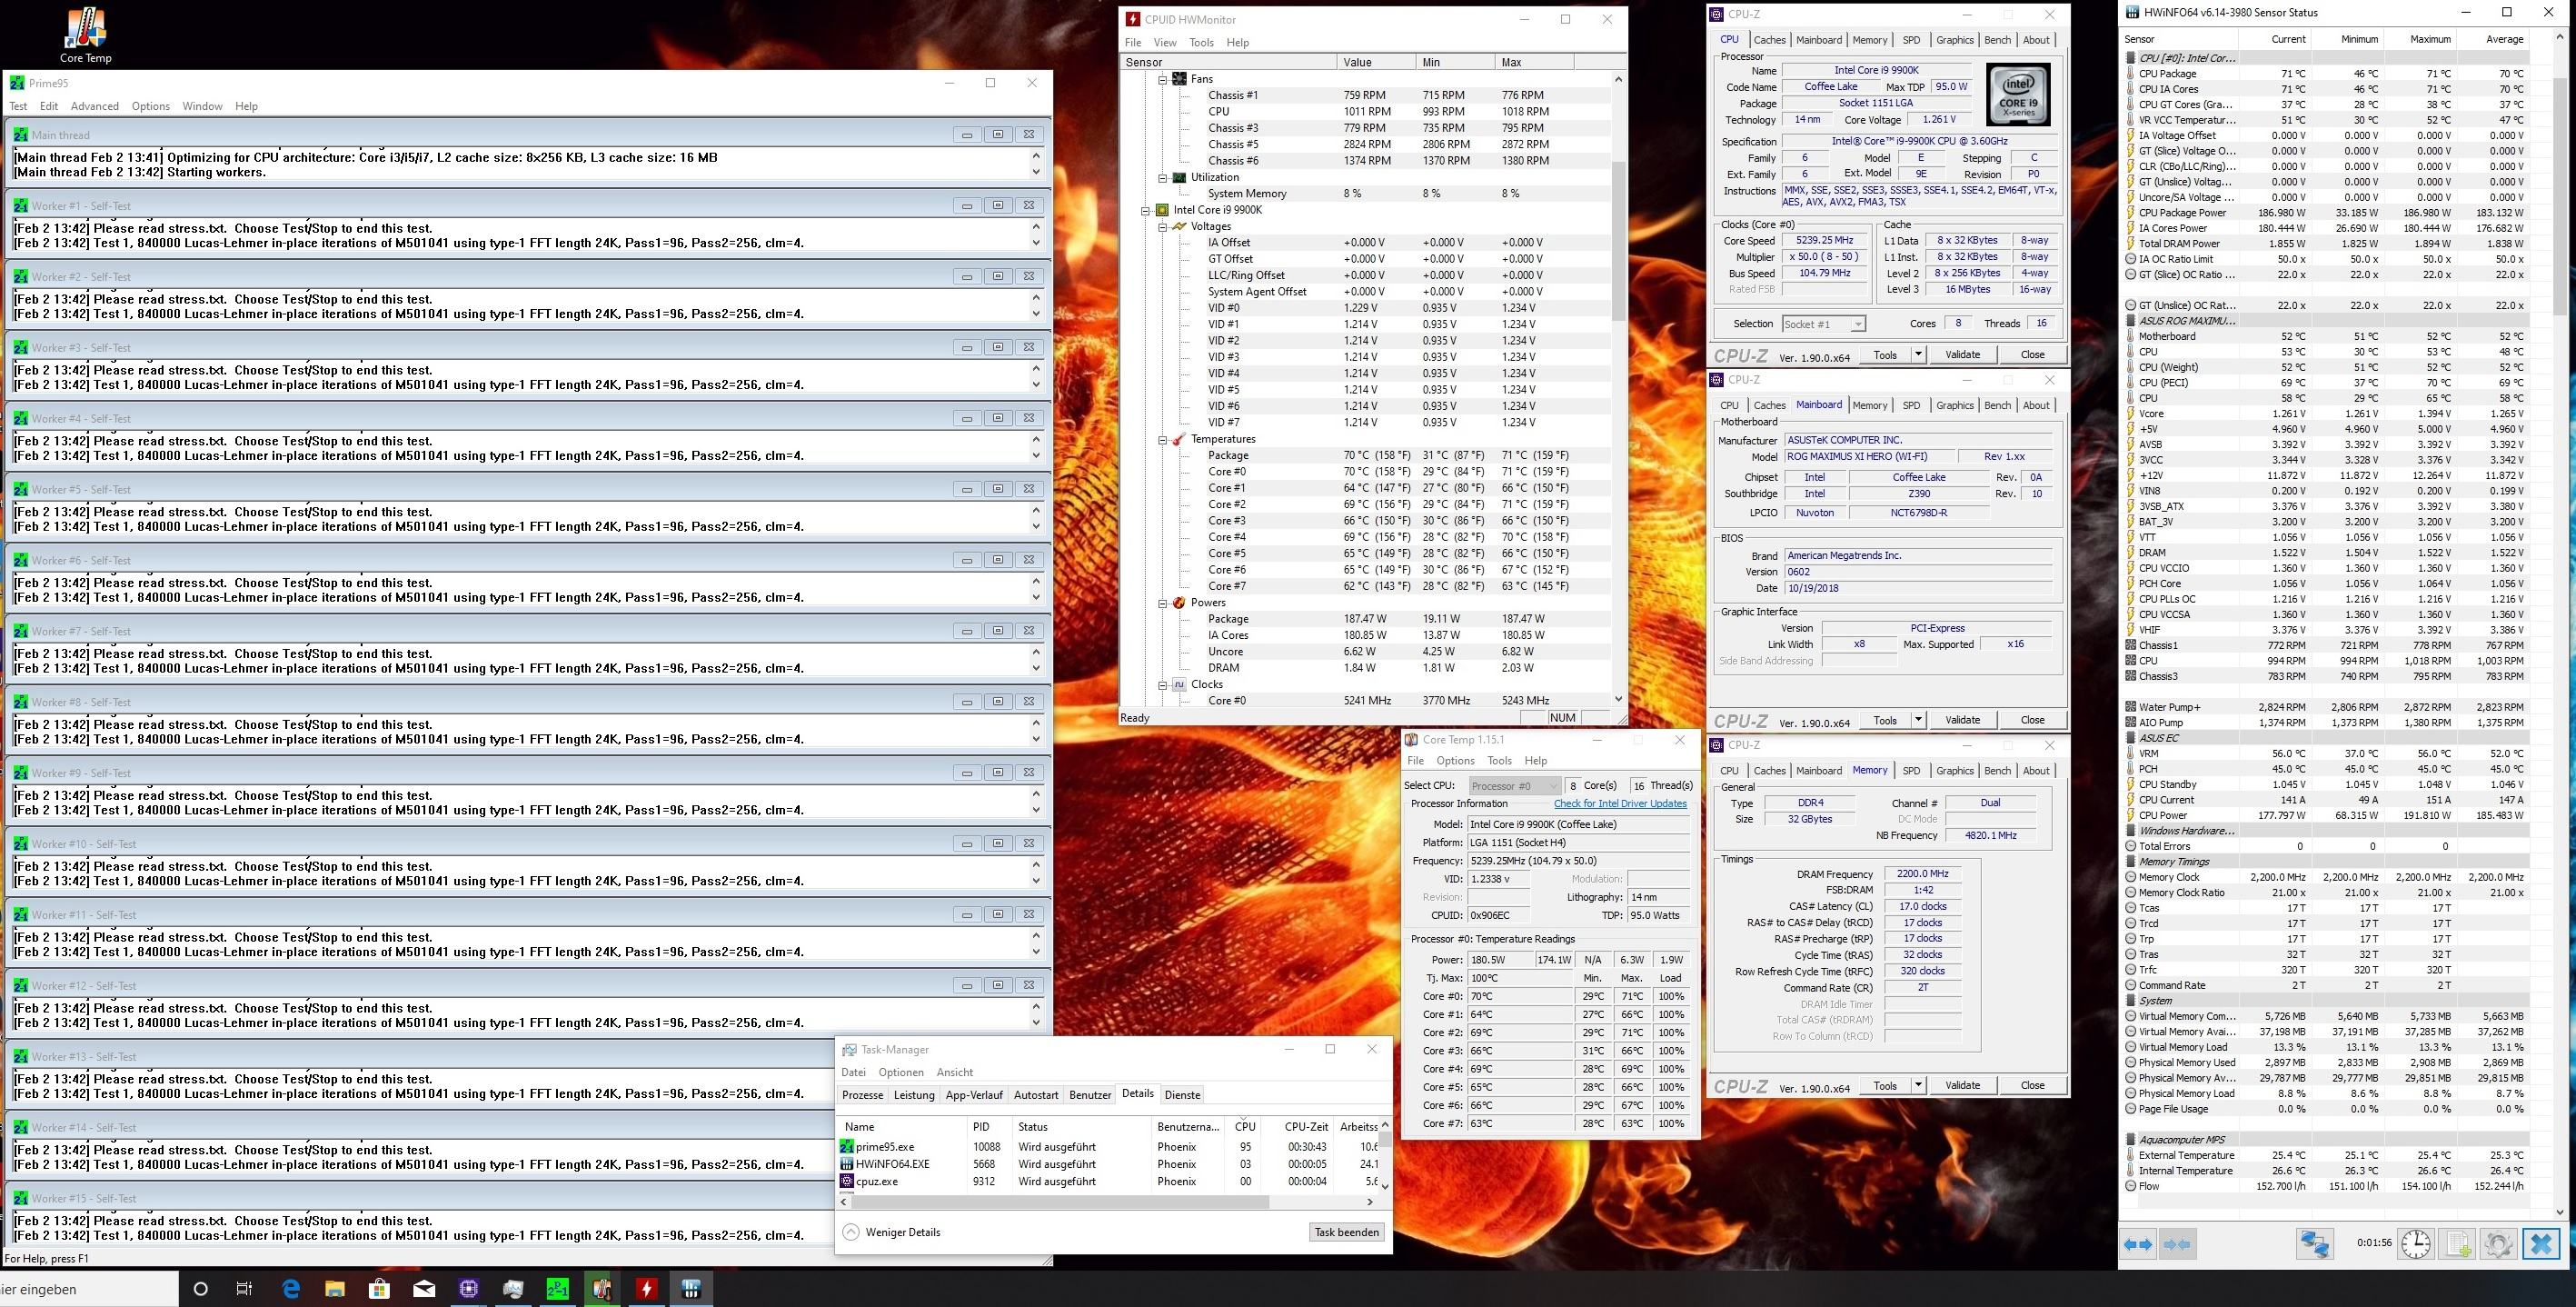2576x1307 pixels.
Task: Click HWiNFO expand columns arrows button
Action: [2138, 1244]
